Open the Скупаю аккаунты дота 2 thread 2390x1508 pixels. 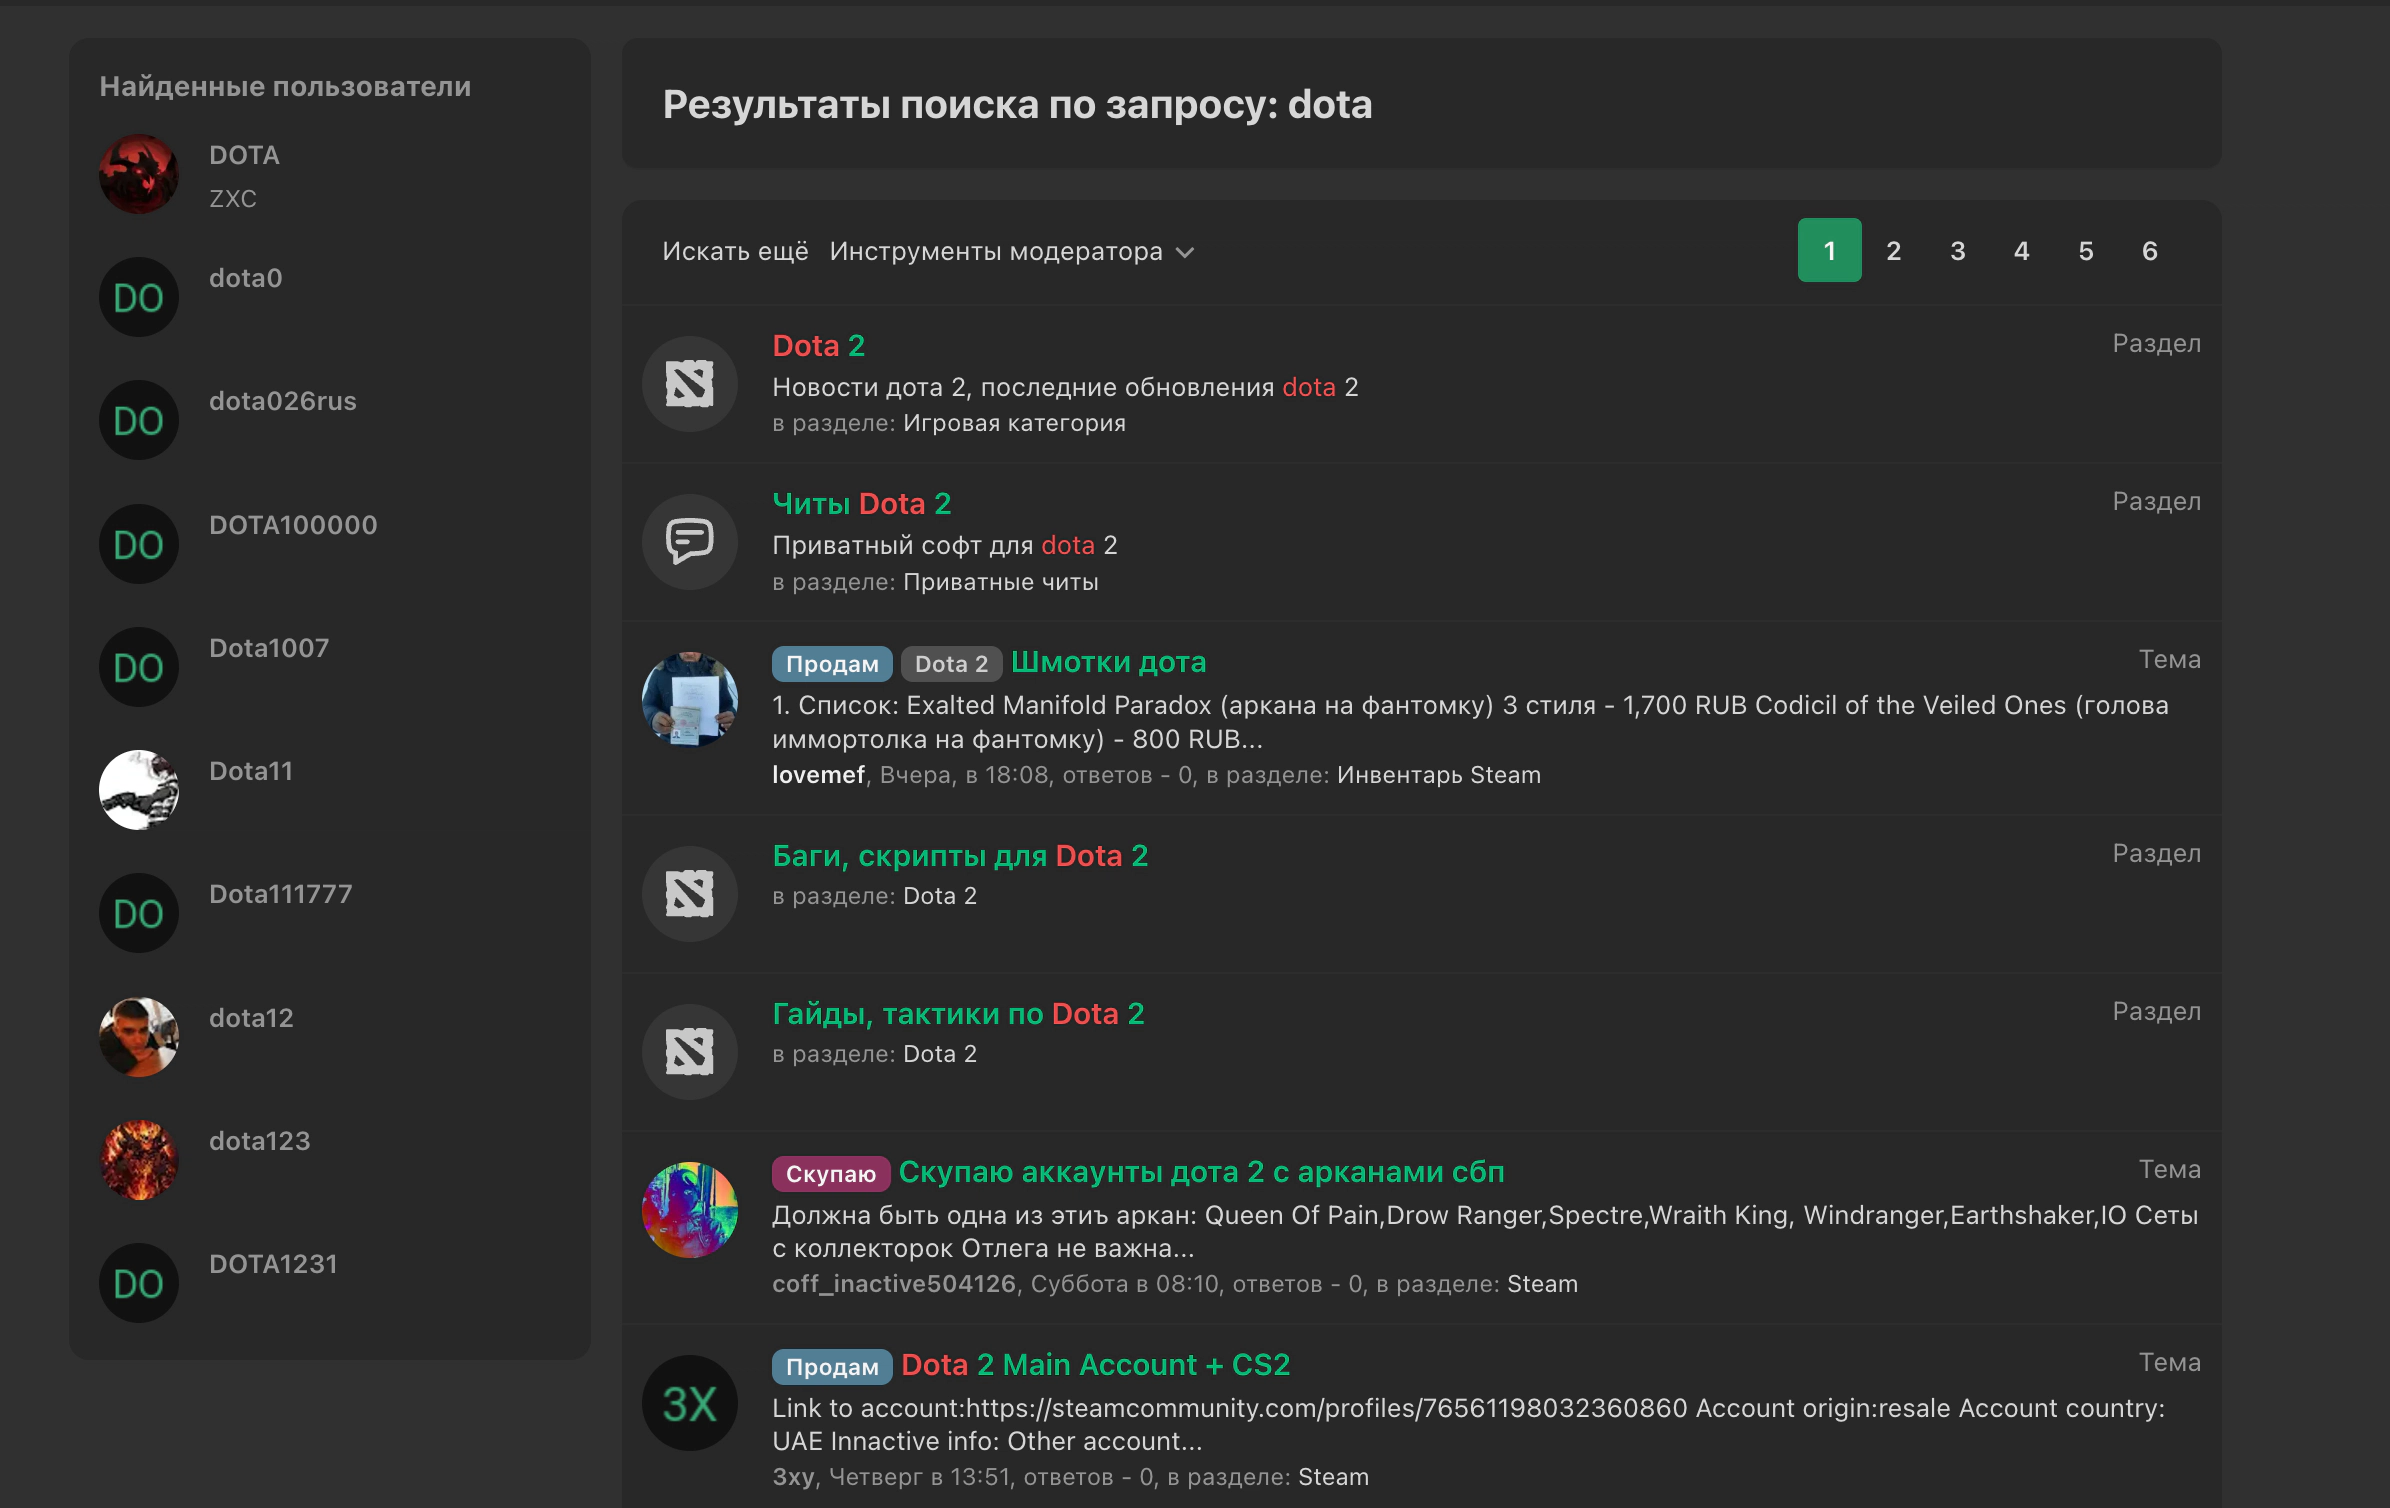(1201, 1172)
